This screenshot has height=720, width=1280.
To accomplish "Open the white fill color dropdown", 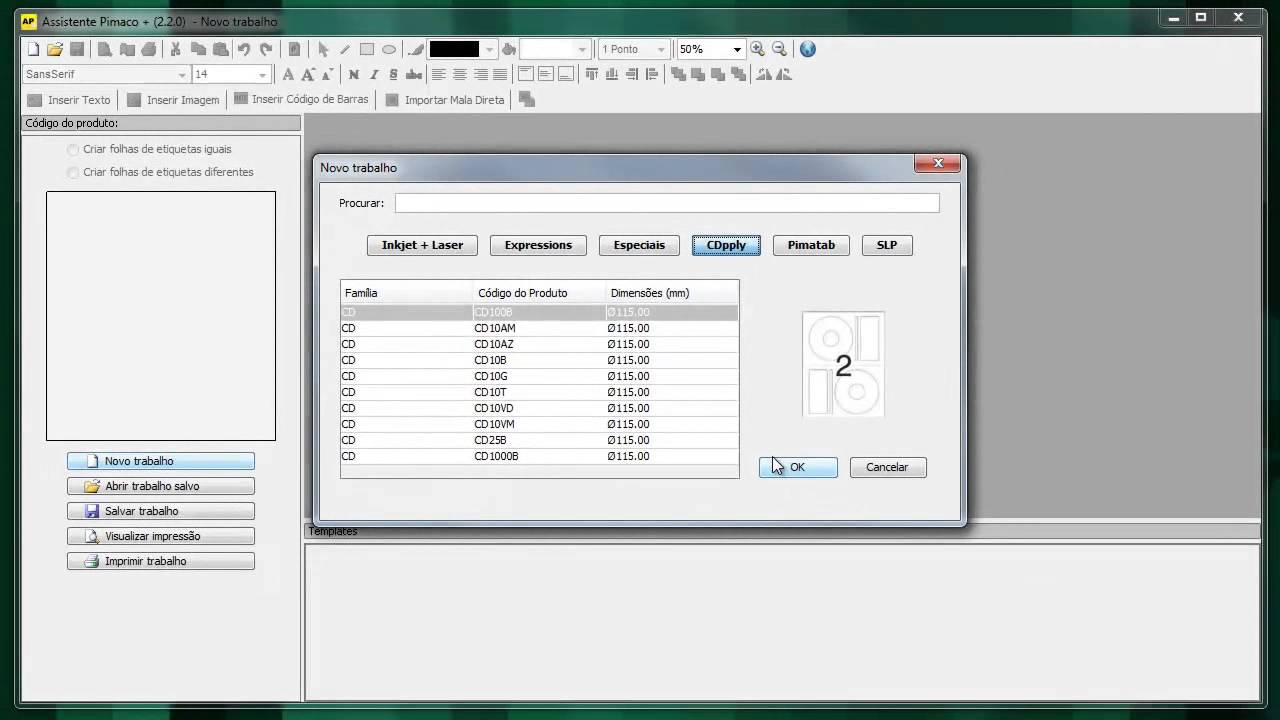I will [582, 49].
